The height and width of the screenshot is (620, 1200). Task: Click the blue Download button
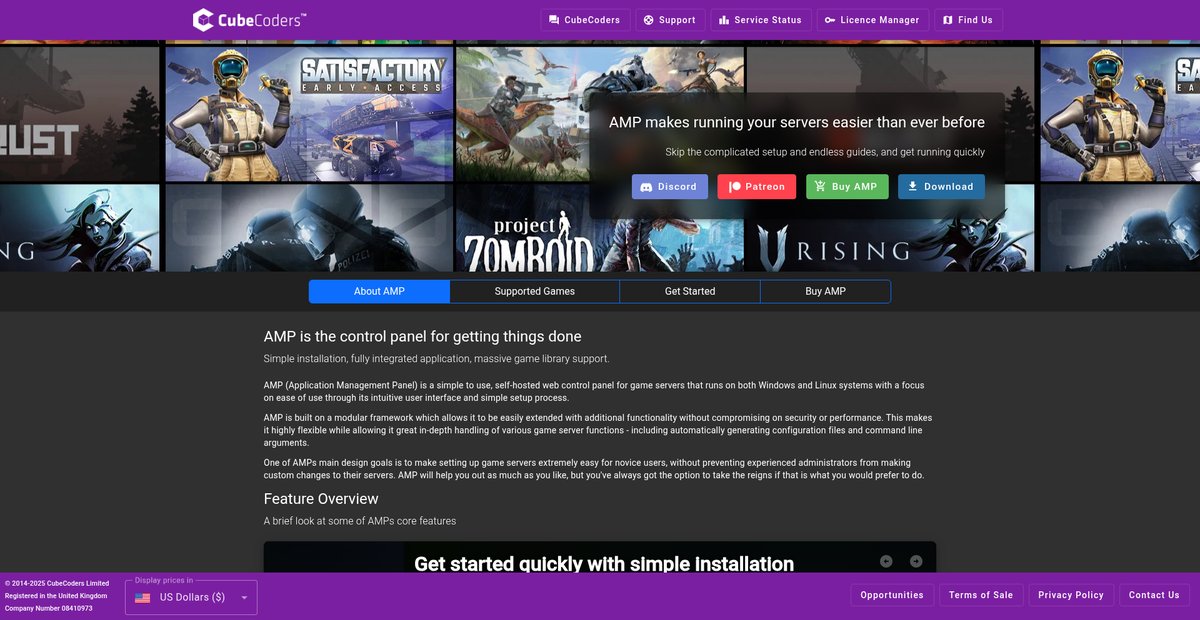pyautogui.click(x=941, y=187)
